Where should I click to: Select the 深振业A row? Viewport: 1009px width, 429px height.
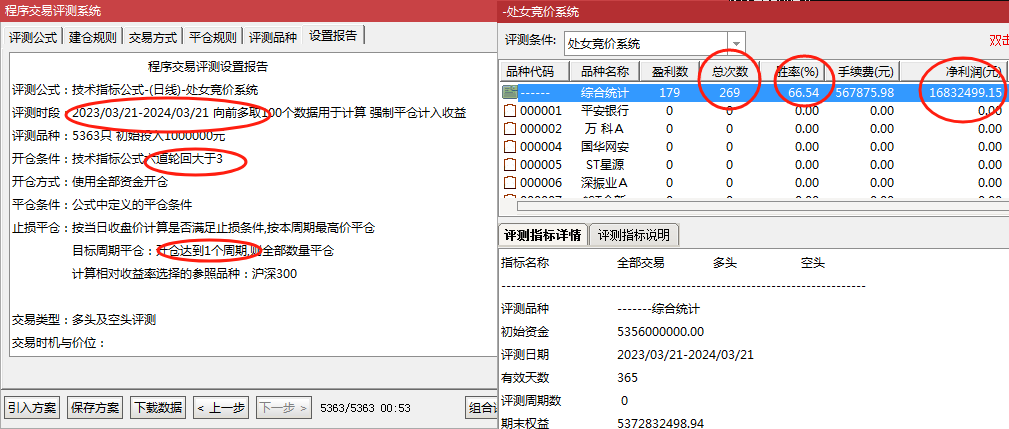(754, 183)
